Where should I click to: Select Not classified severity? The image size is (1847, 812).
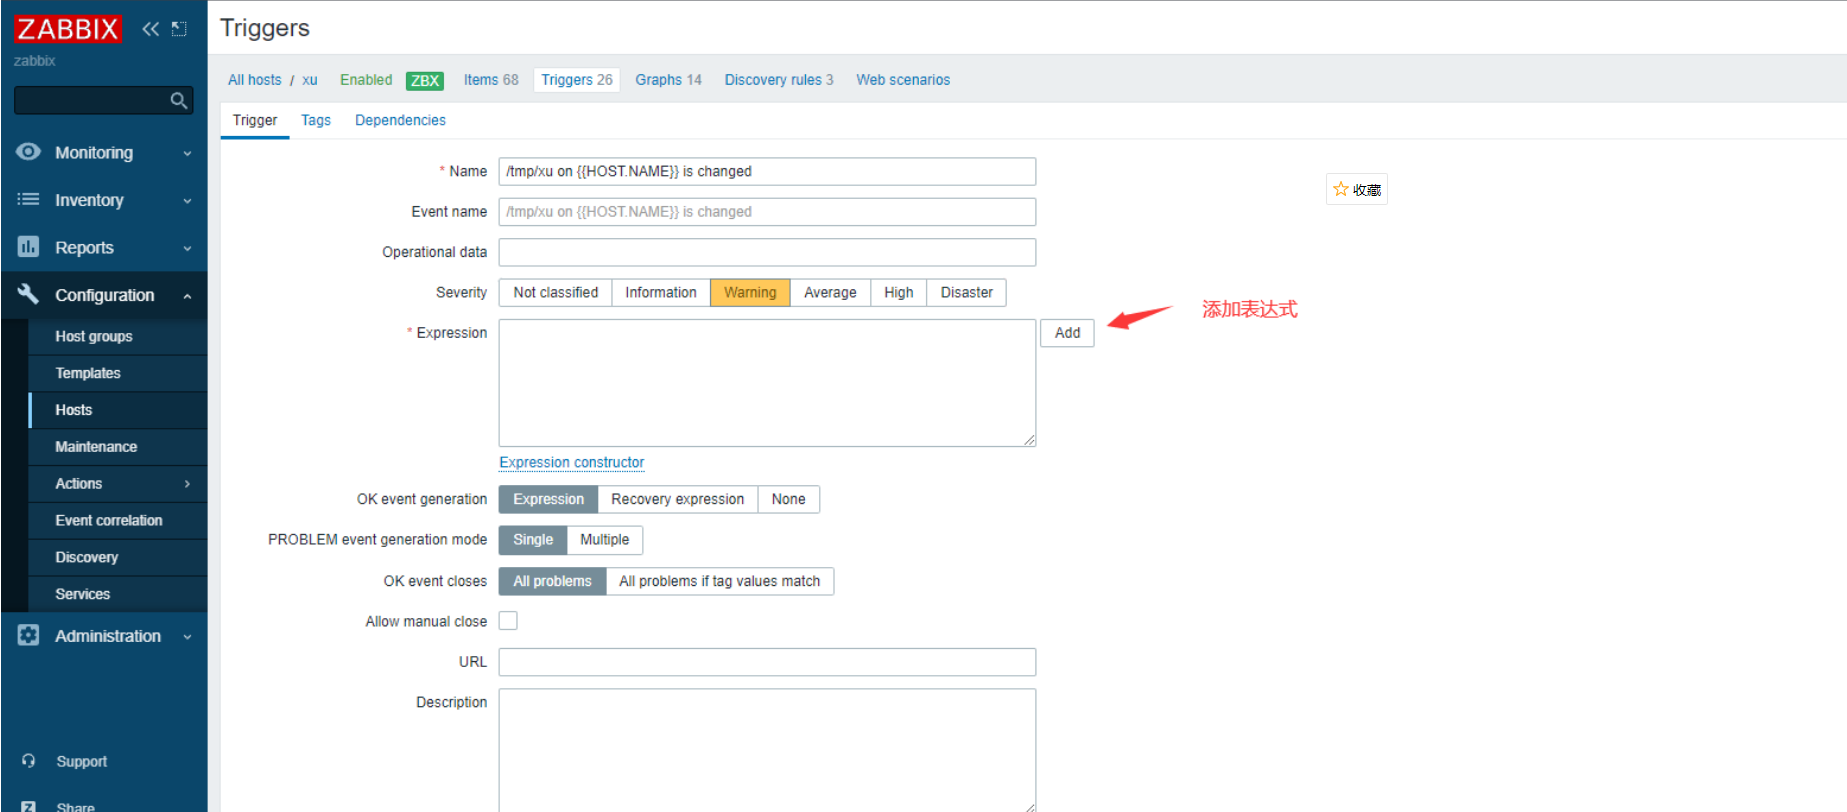click(x=555, y=292)
